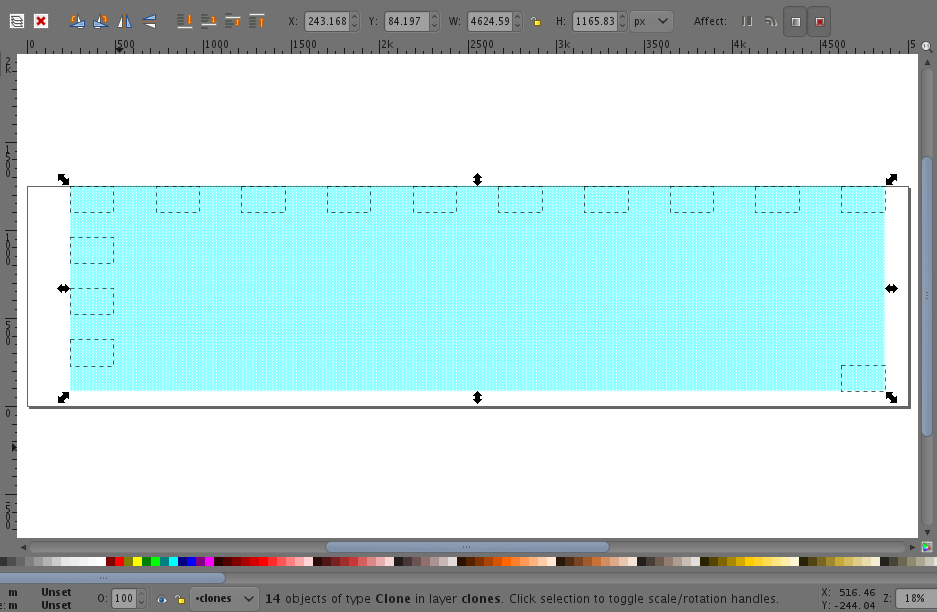The width and height of the screenshot is (937, 612).
Task: Lower selection to bottom
Action: coord(185,20)
